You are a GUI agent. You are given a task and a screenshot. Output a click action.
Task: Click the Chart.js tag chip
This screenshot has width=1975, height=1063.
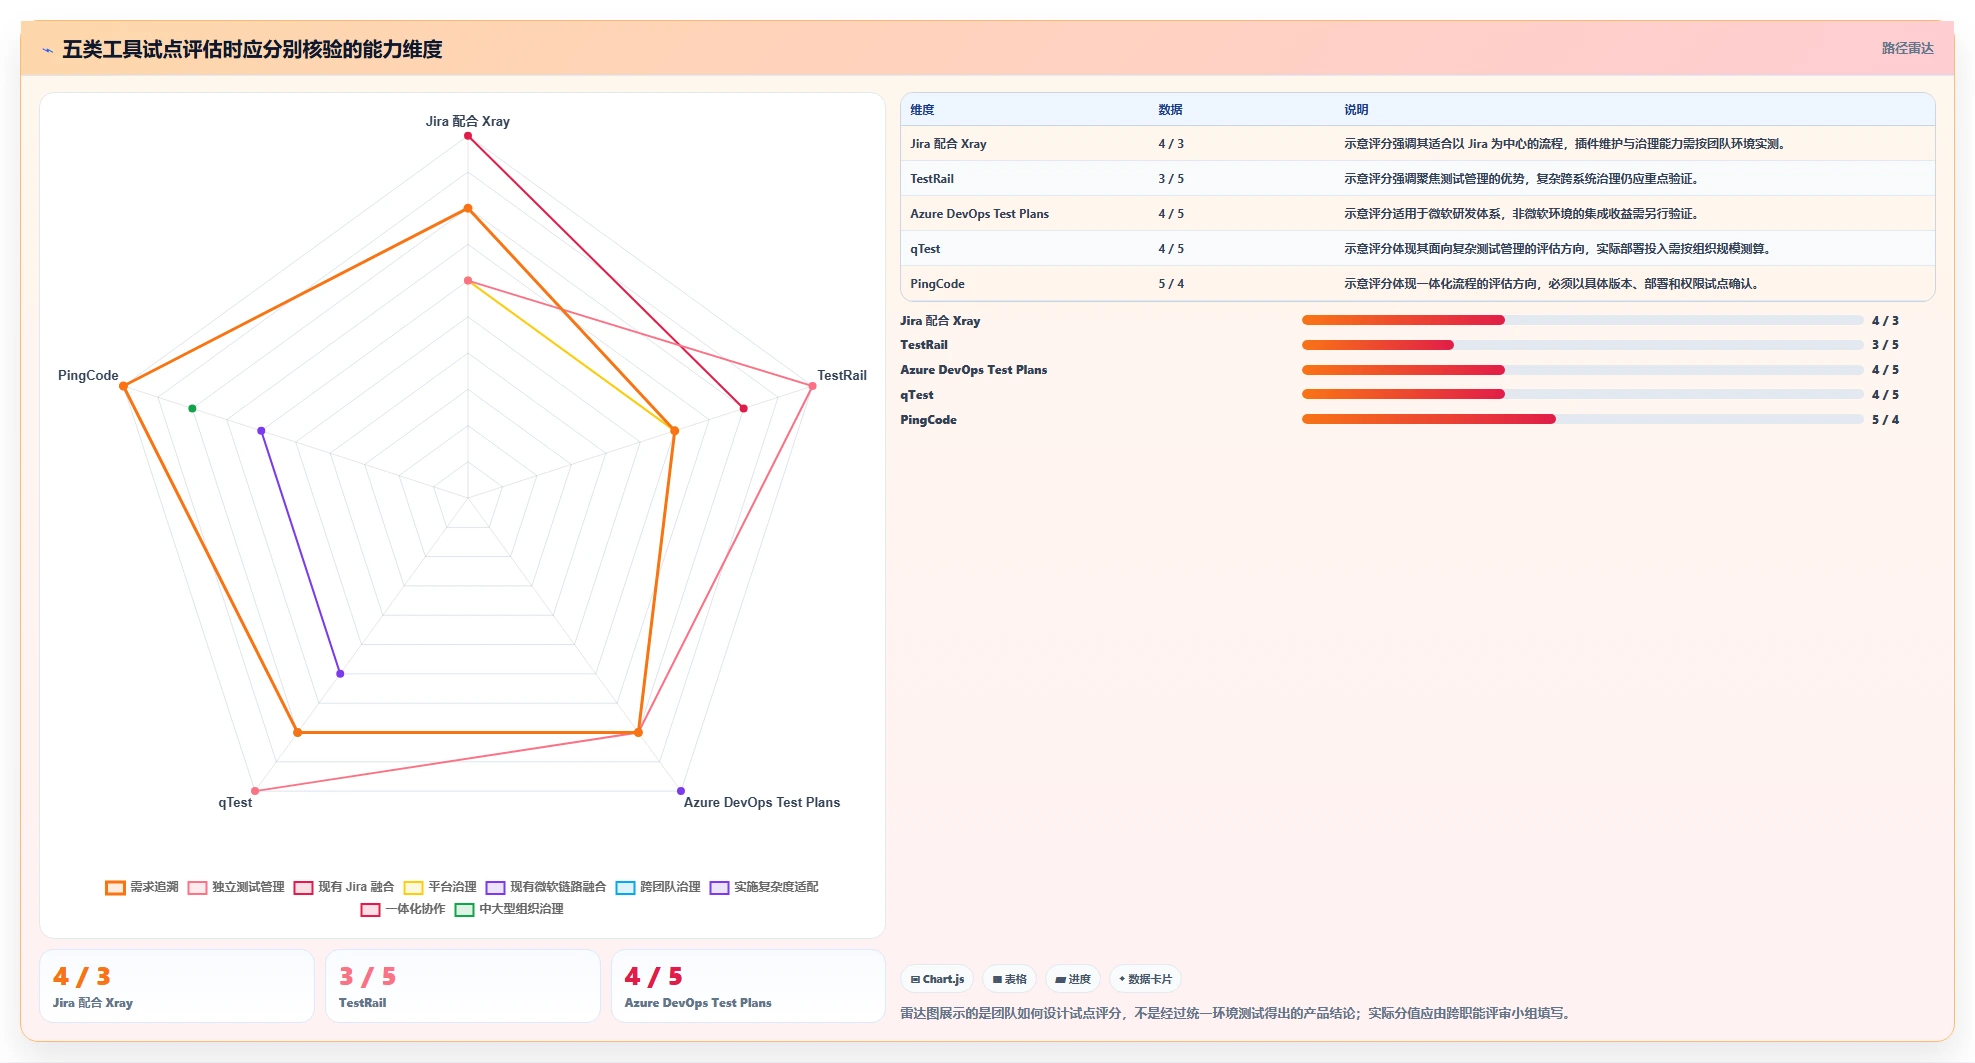point(937,979)
